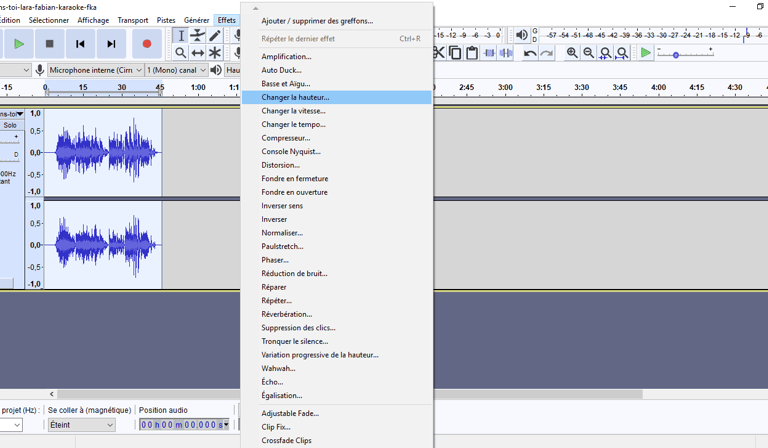This screenshot has height=448, width=768.
Task: Start recording with the red Record button
Action: 146,44
